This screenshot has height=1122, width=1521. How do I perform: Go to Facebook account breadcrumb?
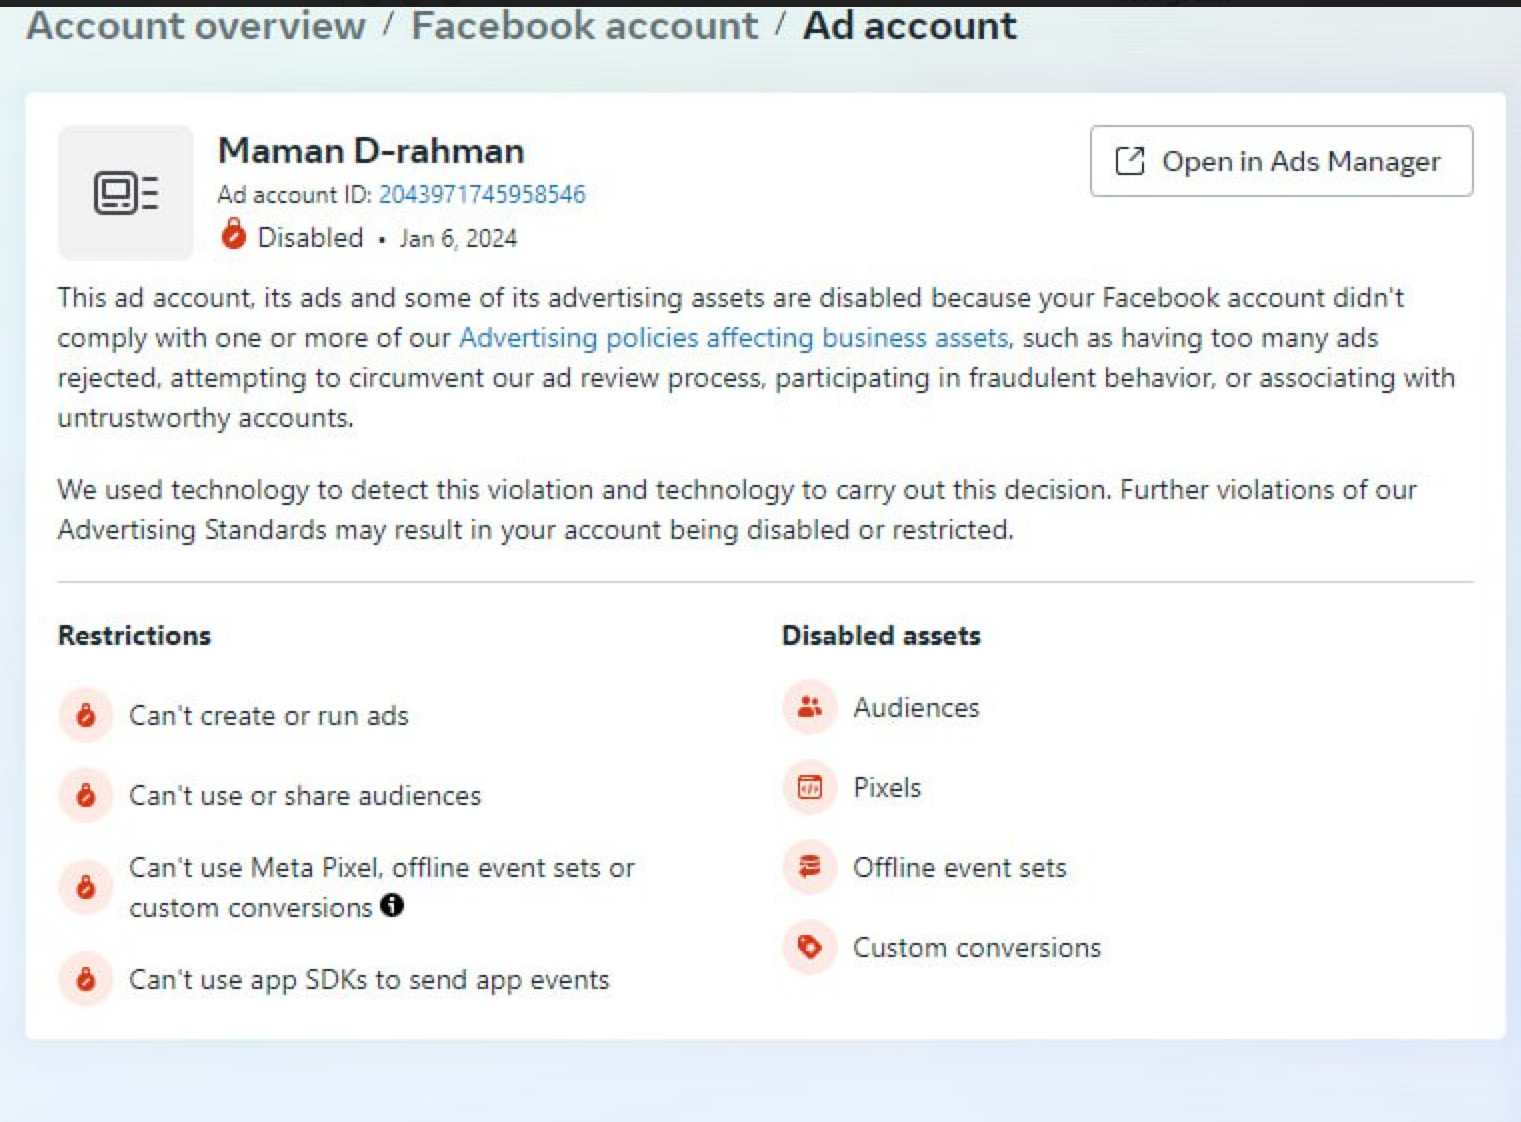point(585,26)
